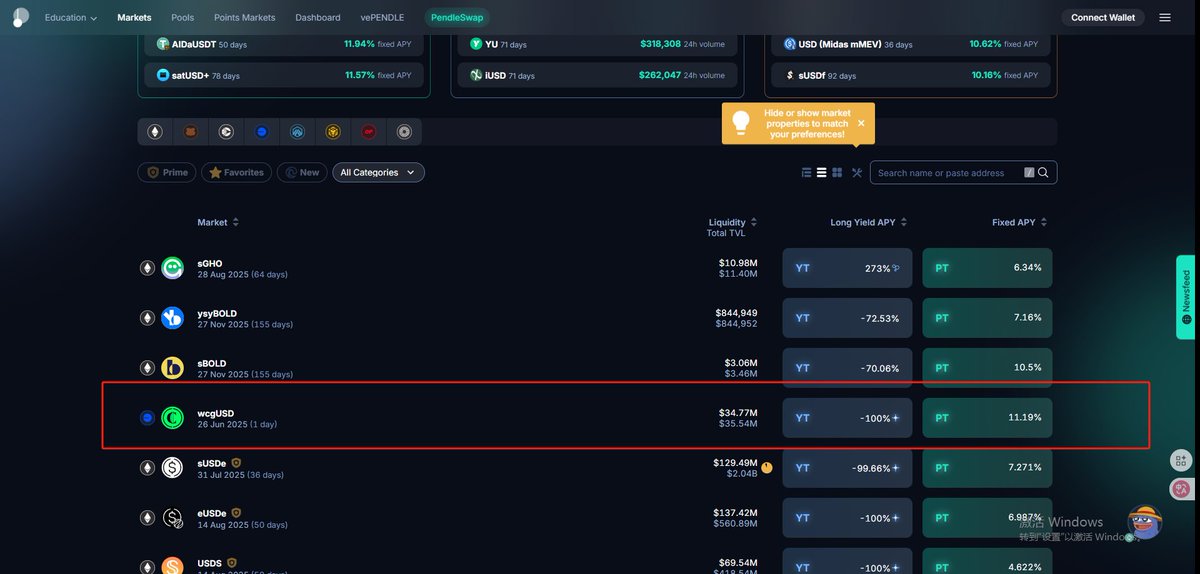Screen dimensions: 1200x574
Task: Open the Dashboard tab
Action: (x=318, y=18)
